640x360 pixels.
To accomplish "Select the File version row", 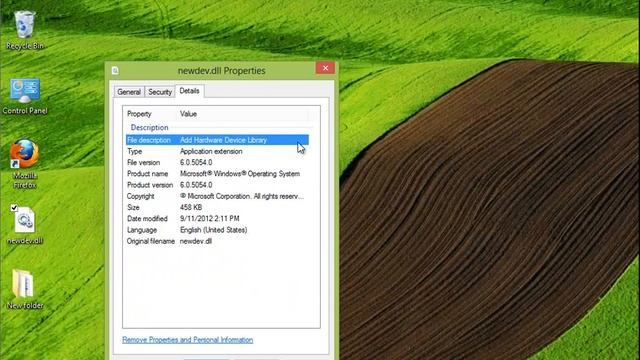I will click(x=217, y=162).
